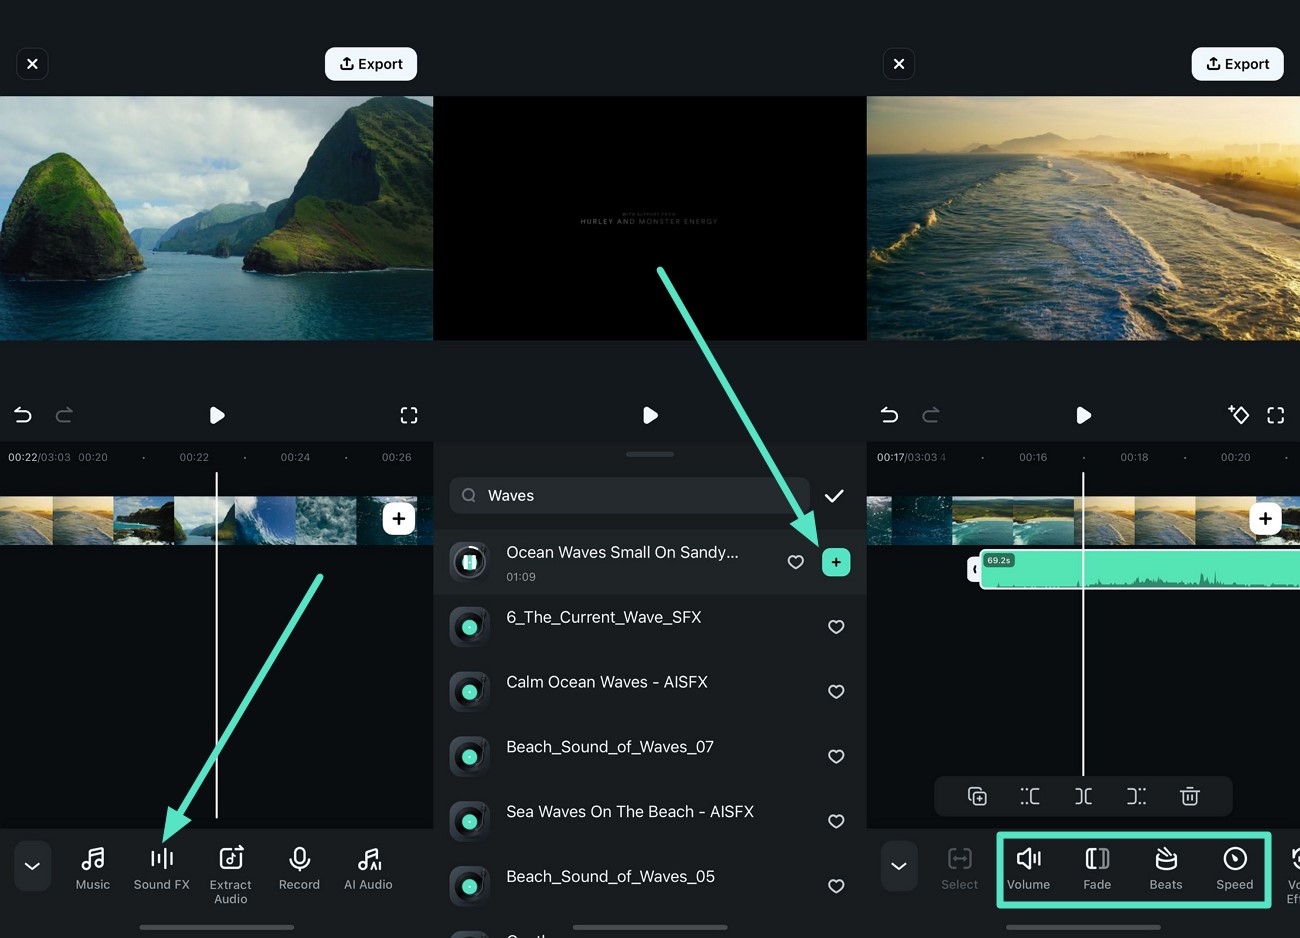Viewport: 1300px width, 938px height.
Task: Click the Waves search field
Action: (x=629, y=495)
